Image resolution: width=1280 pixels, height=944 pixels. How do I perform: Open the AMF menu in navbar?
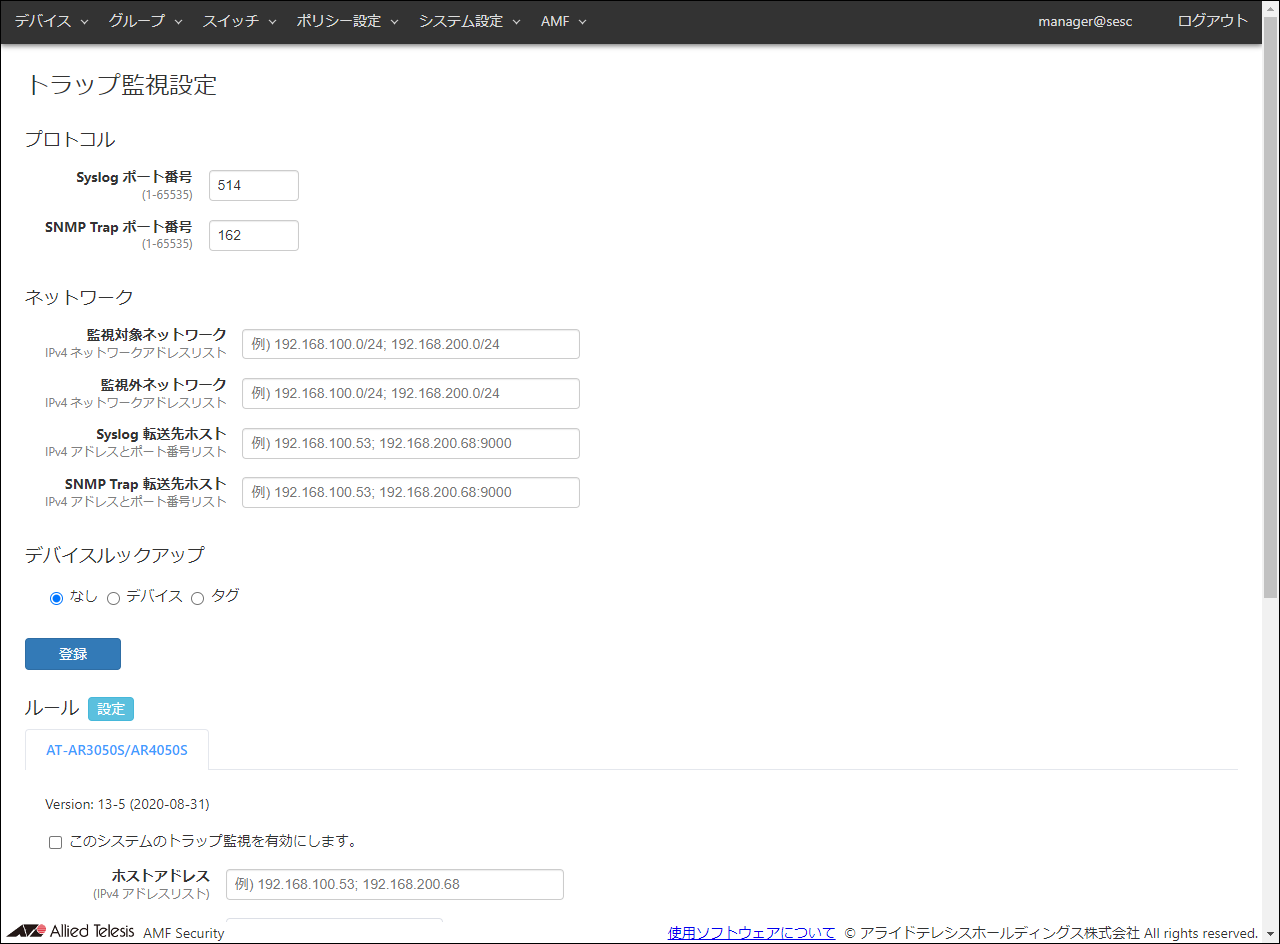point(563,21)
